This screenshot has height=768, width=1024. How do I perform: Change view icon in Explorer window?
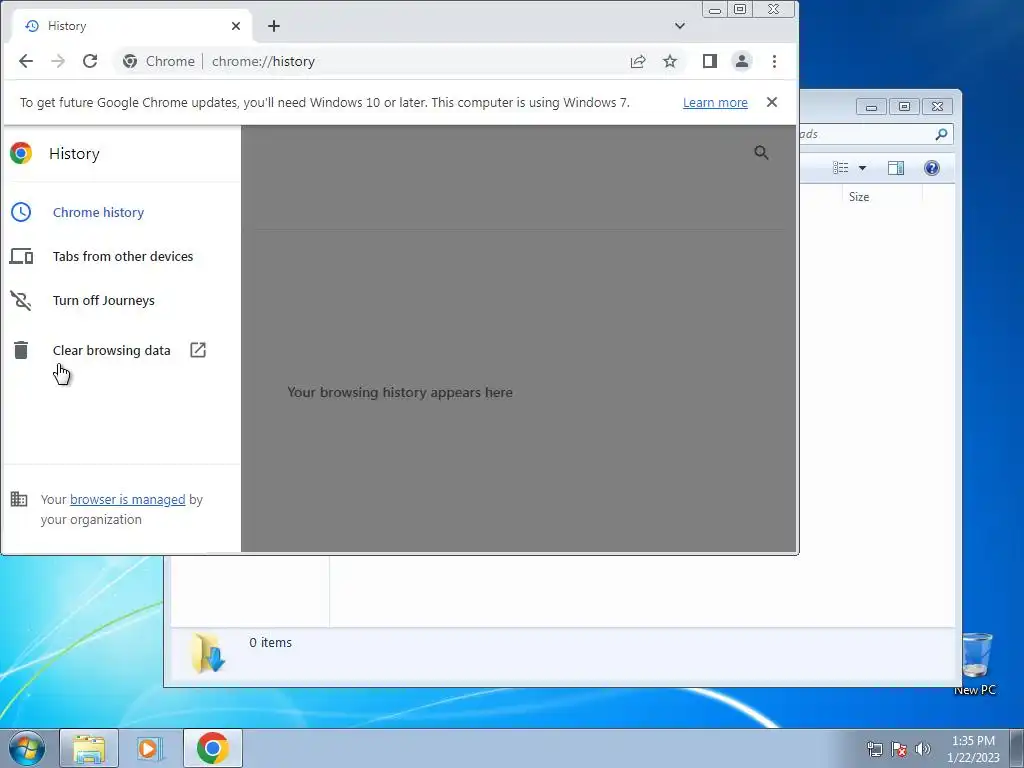click(840, 168)
